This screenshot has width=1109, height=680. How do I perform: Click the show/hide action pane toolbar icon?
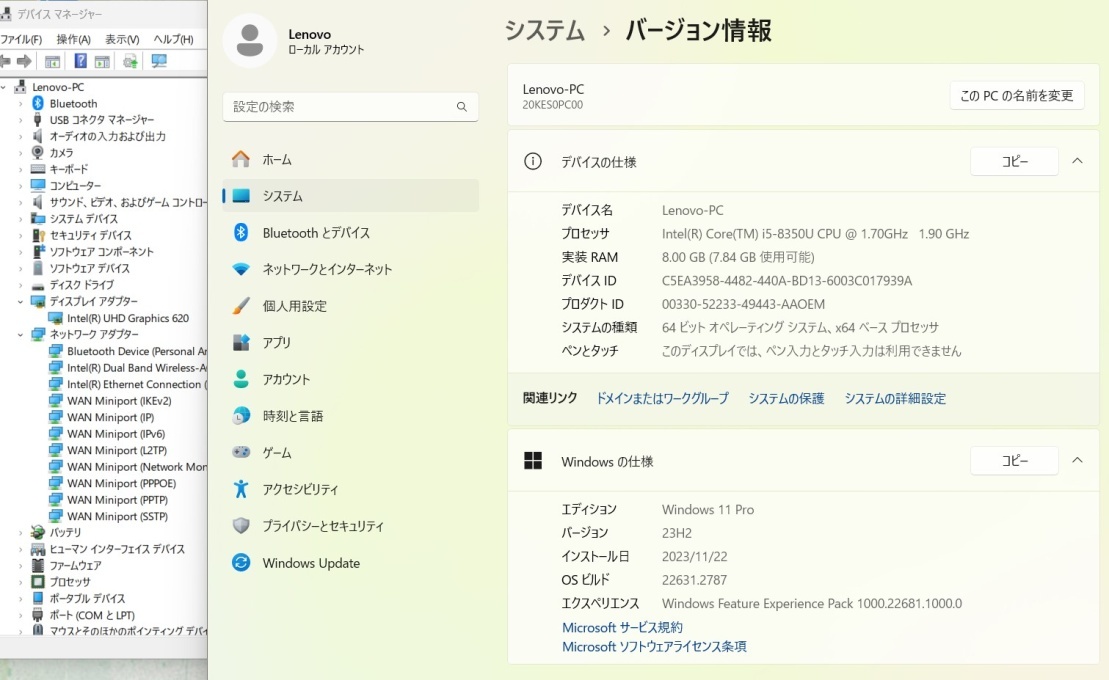tap(103, 62)
